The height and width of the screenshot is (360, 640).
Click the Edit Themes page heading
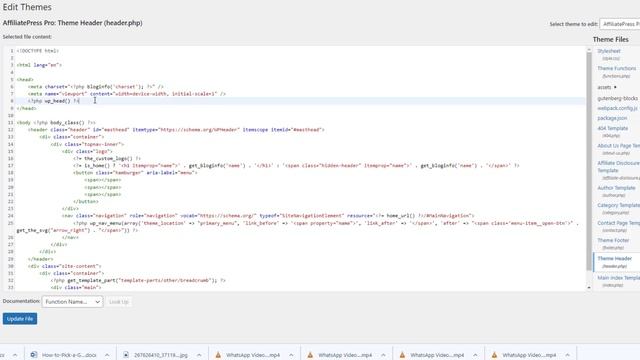tap(27, 7)
